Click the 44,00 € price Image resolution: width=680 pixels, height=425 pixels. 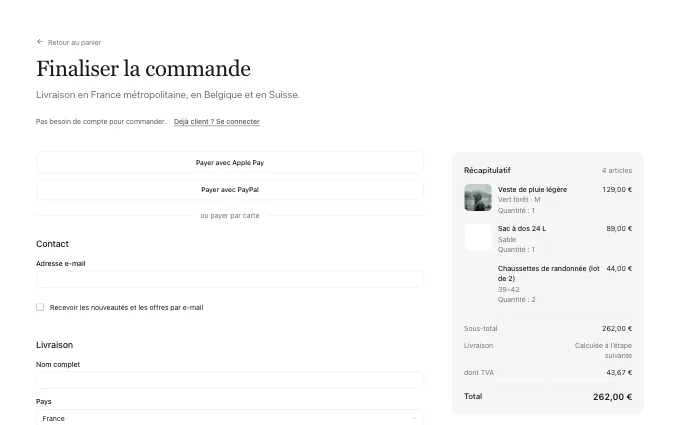pos(619,268)
